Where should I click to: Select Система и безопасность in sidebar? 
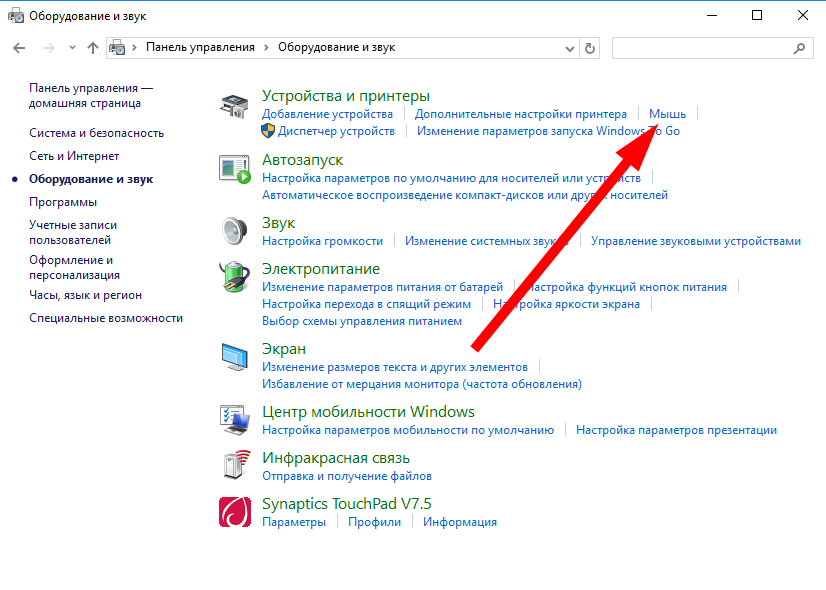click(96, 133)
